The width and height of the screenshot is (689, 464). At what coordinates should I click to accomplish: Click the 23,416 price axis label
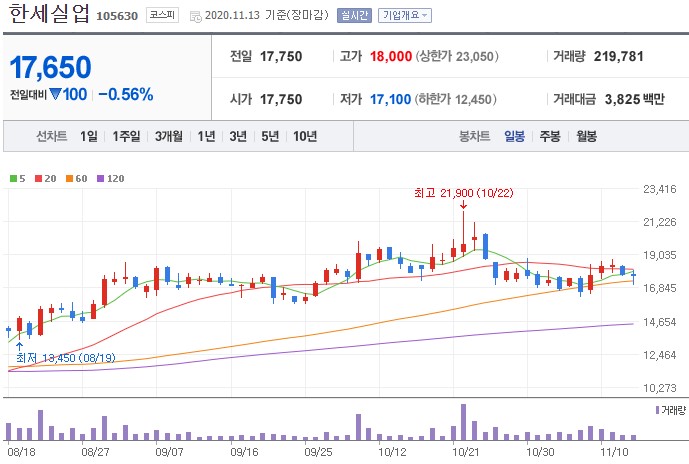(660, 189)
